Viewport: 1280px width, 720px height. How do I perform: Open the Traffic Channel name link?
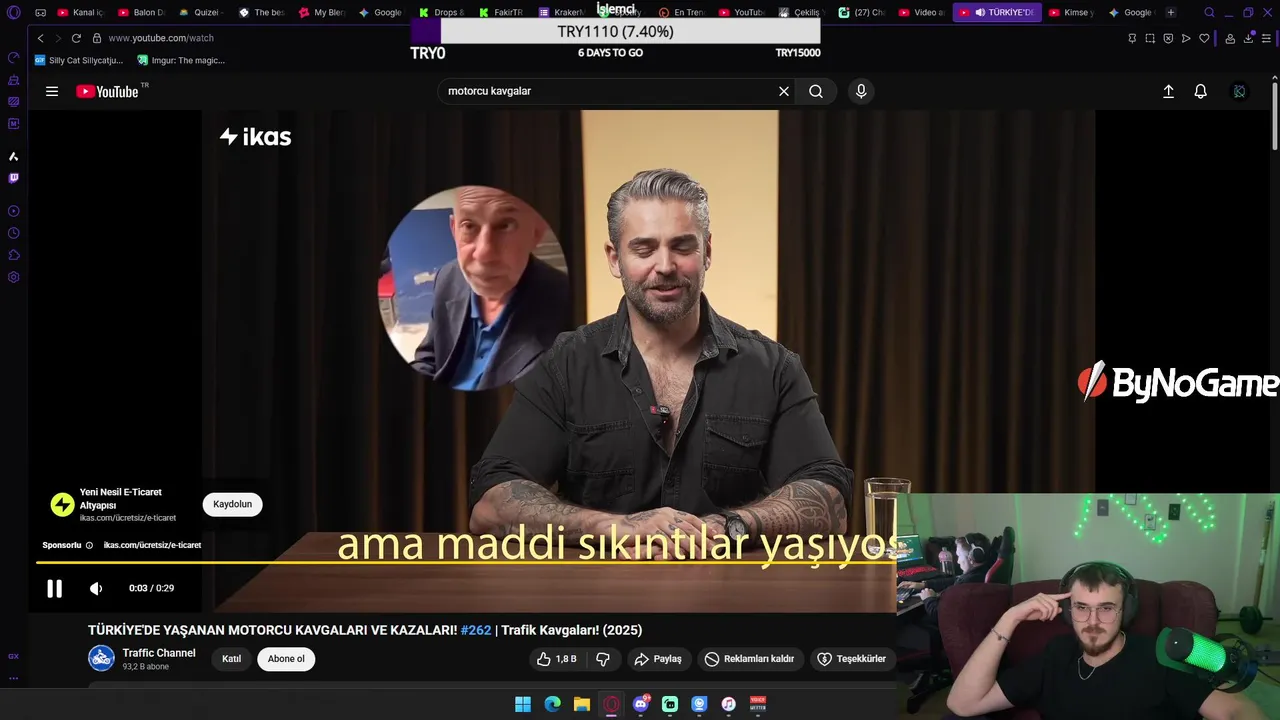point(159,653)
